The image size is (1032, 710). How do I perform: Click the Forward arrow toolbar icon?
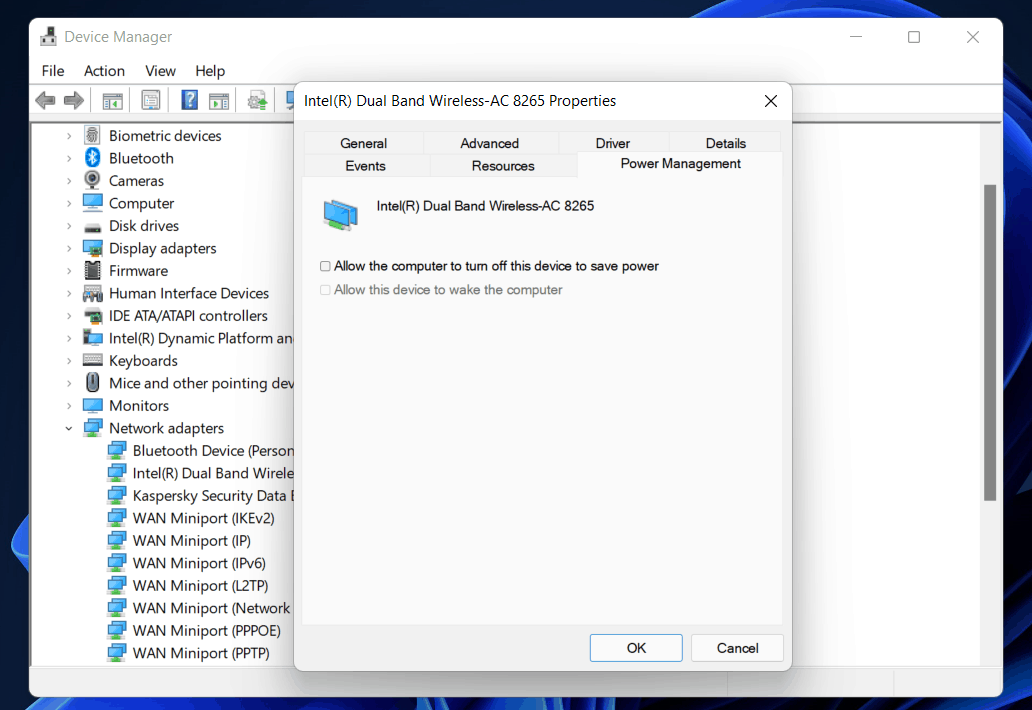[74, 101]
